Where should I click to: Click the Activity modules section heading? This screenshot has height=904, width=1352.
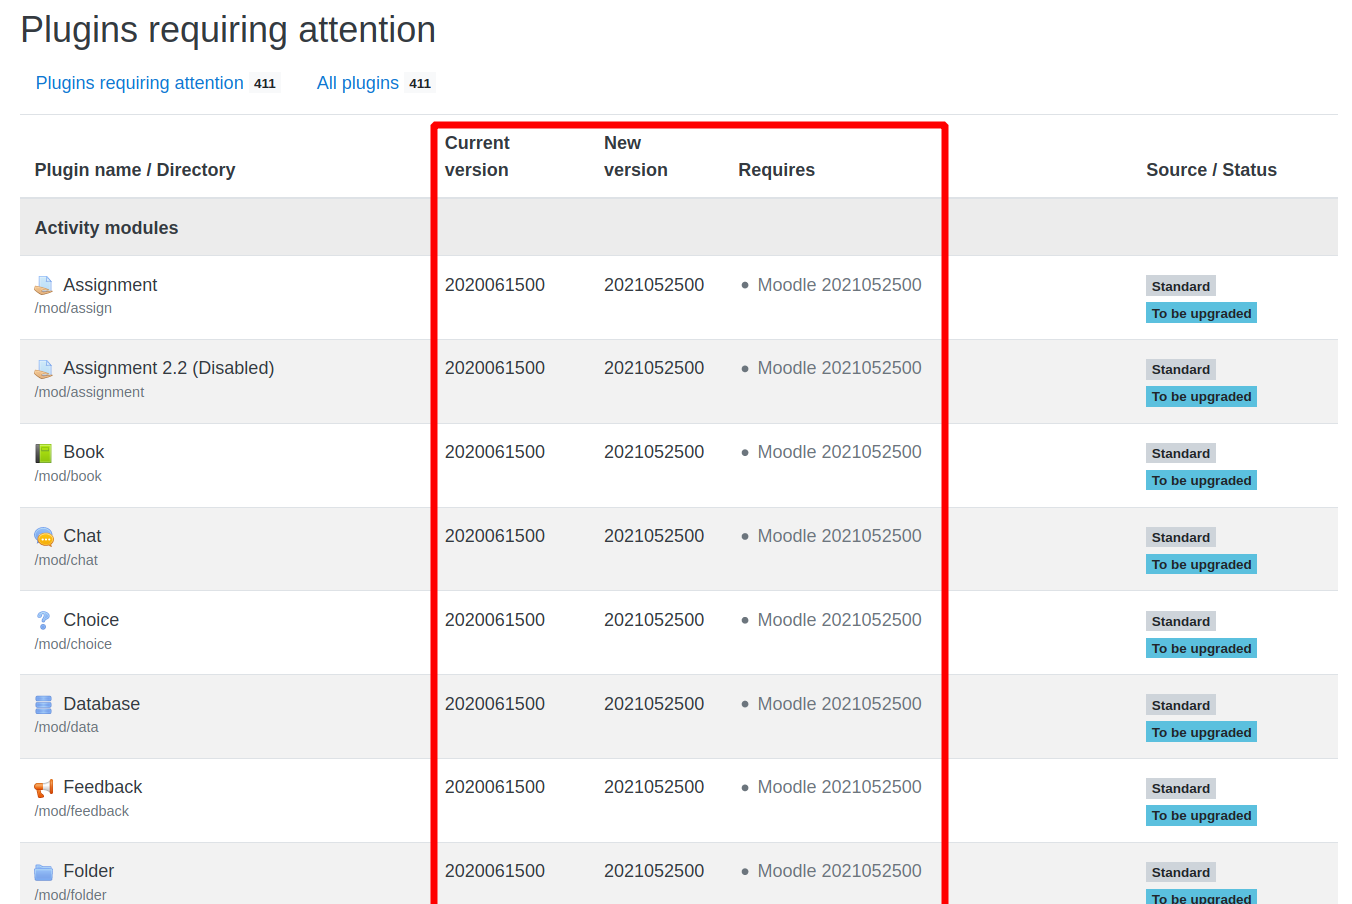[106, 228]
